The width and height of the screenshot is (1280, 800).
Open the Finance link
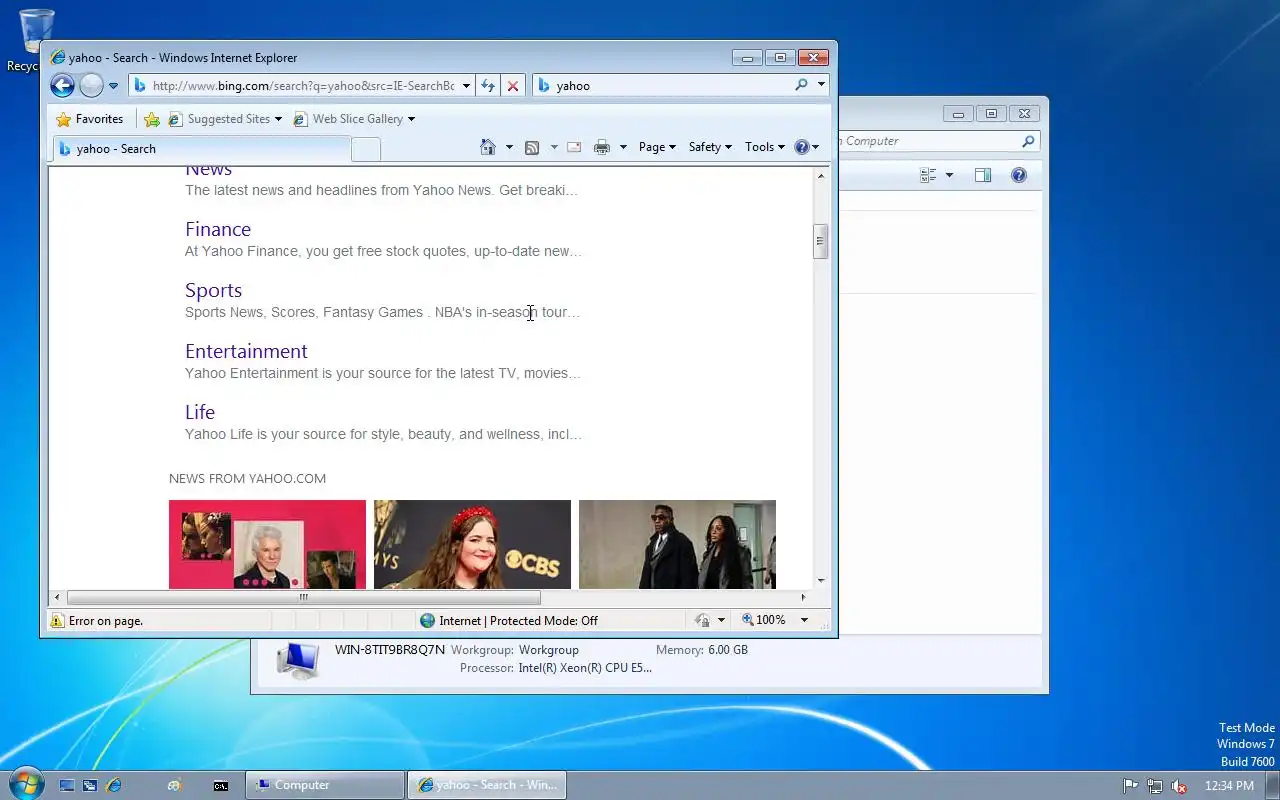pos(218,229)
